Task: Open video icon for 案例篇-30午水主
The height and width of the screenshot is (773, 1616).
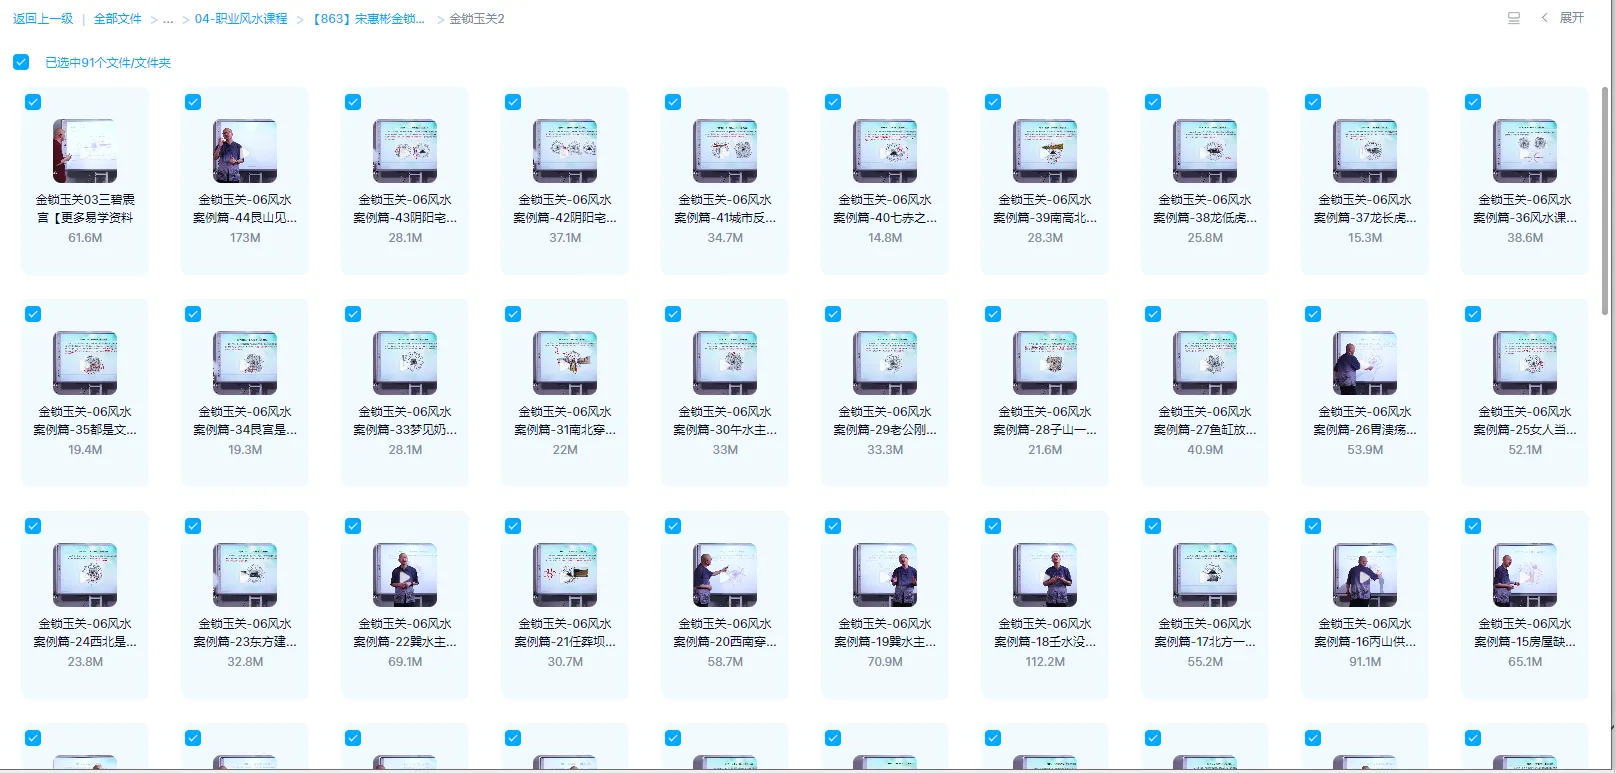Action: click(x=725, y=363)
